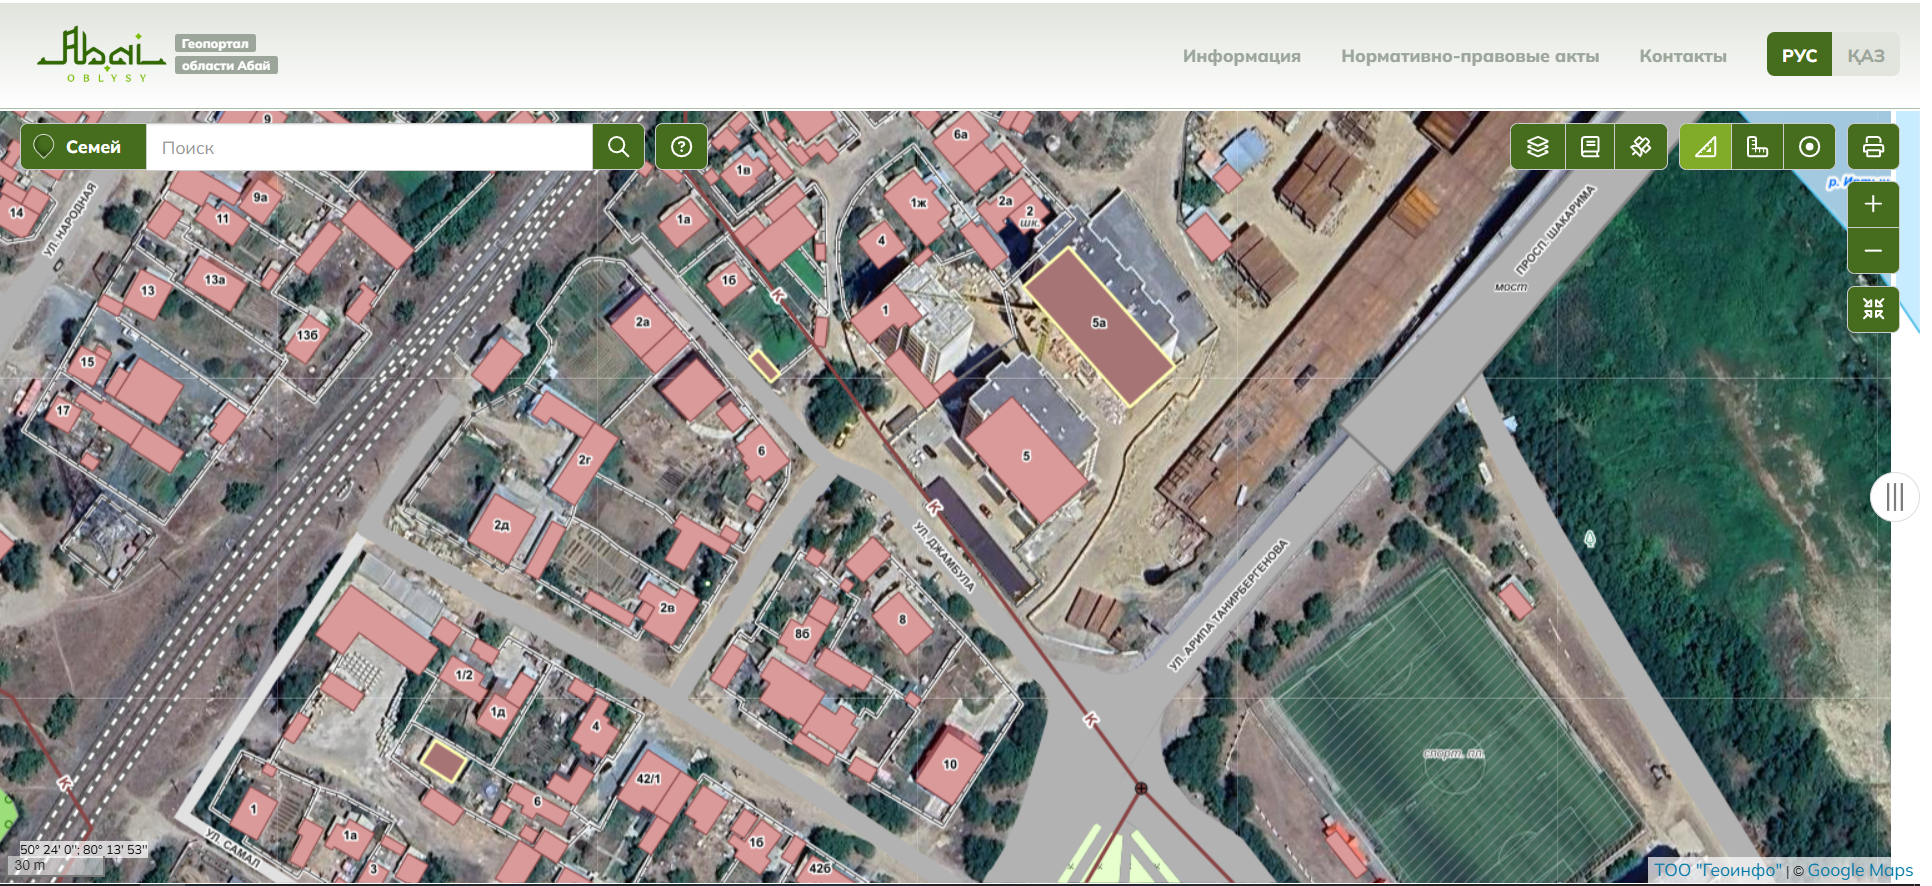The image size is (1932, 886).
Task: Zoom in on the map
Action: click(x=1873, y=204)
